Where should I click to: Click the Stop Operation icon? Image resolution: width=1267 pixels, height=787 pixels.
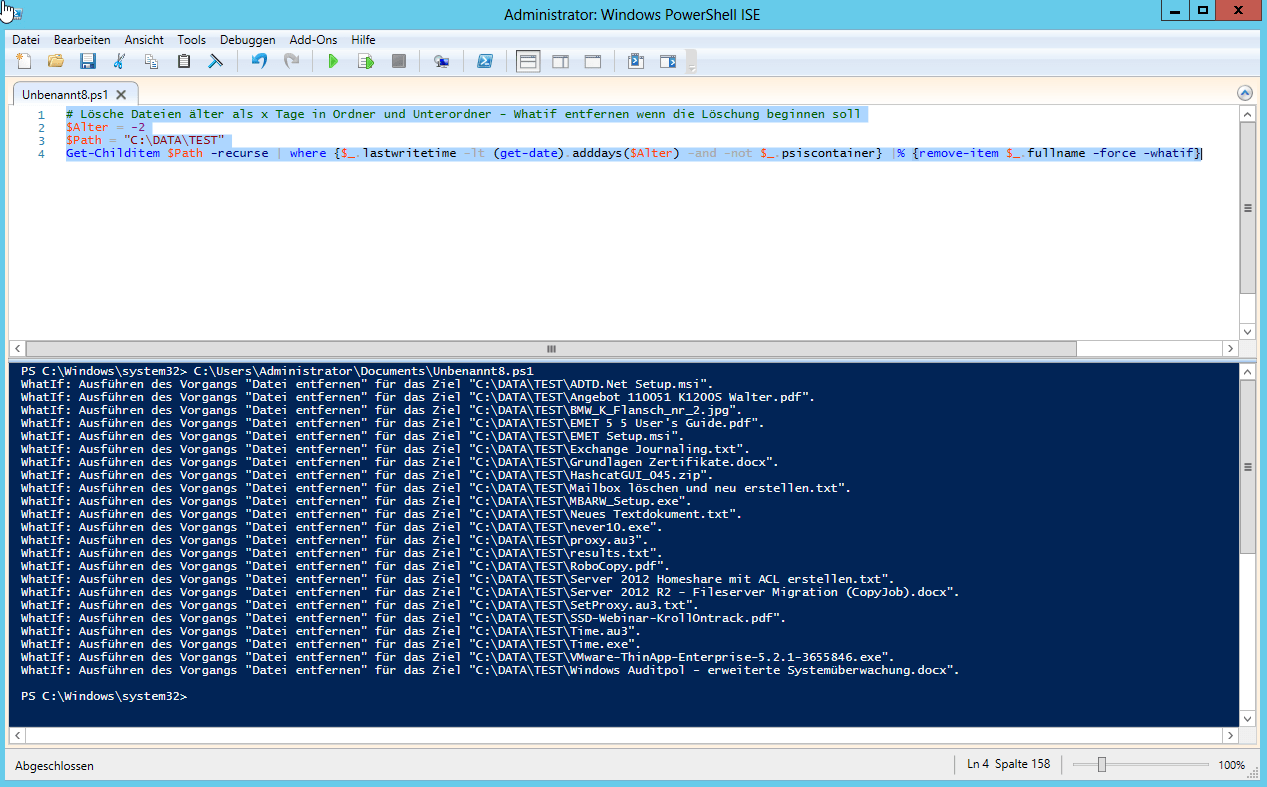pos(399,61)
